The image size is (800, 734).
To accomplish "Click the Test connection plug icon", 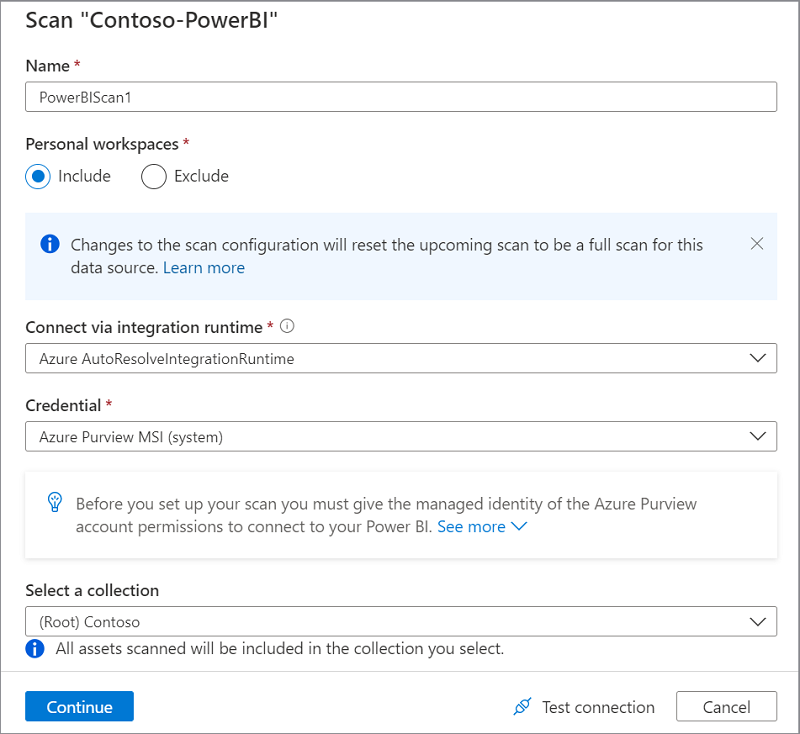I will click(522, 706).
